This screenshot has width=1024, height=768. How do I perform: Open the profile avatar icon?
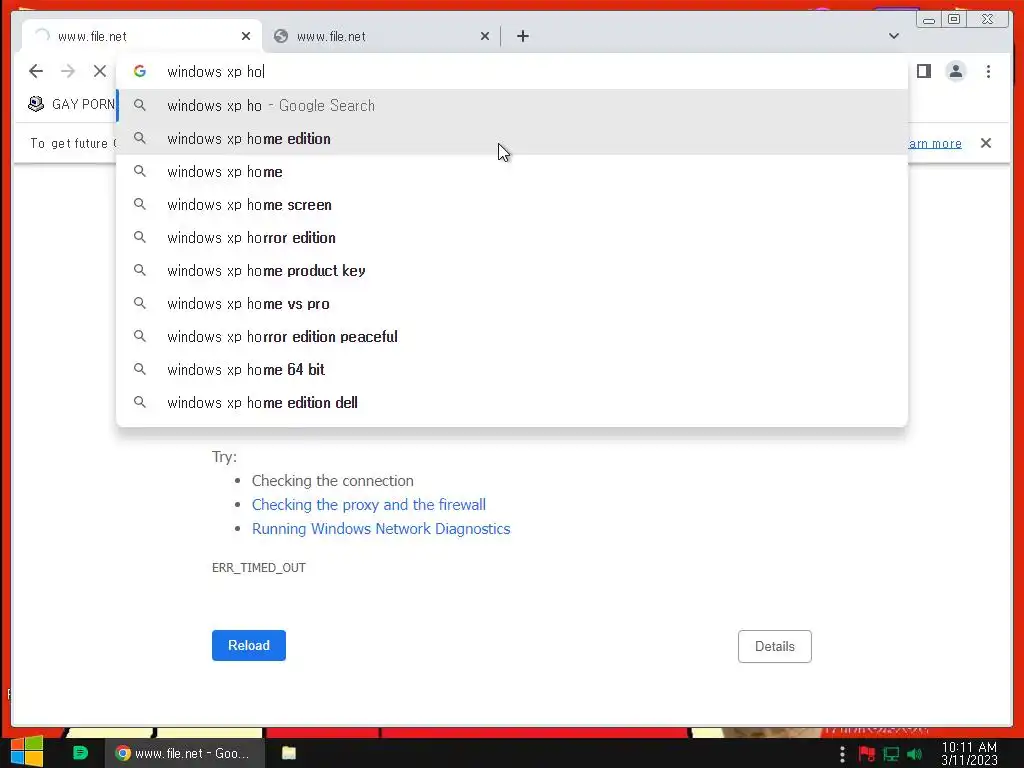click(955, 71)
